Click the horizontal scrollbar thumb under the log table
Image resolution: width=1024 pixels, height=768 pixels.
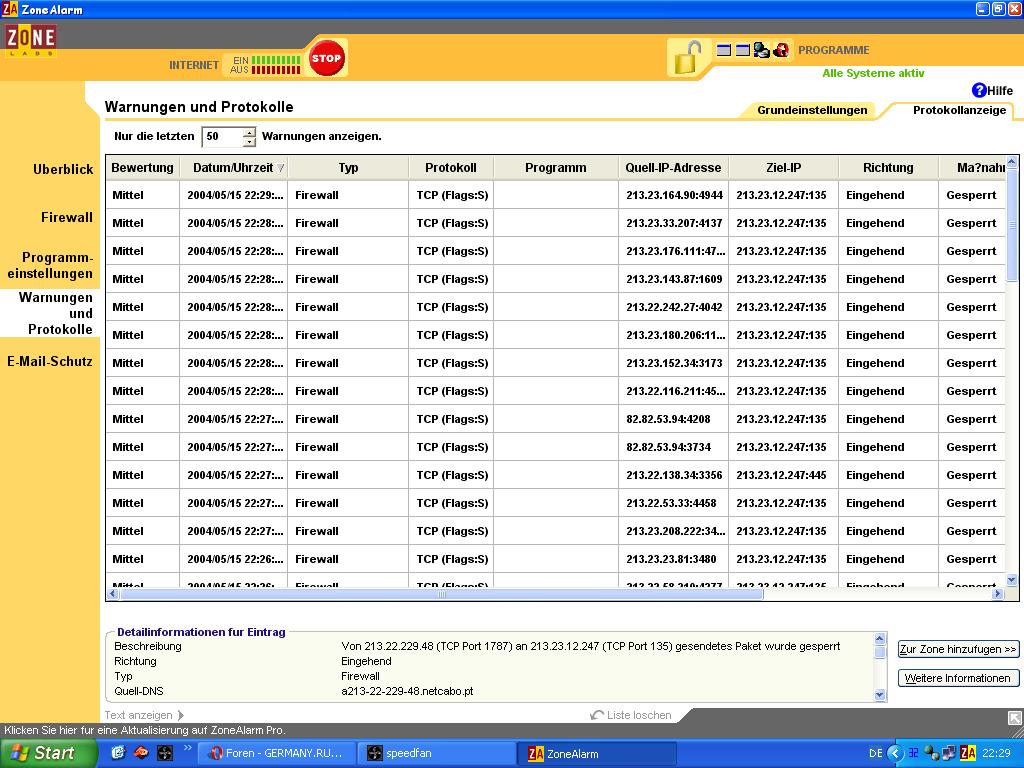click(441, 594)
